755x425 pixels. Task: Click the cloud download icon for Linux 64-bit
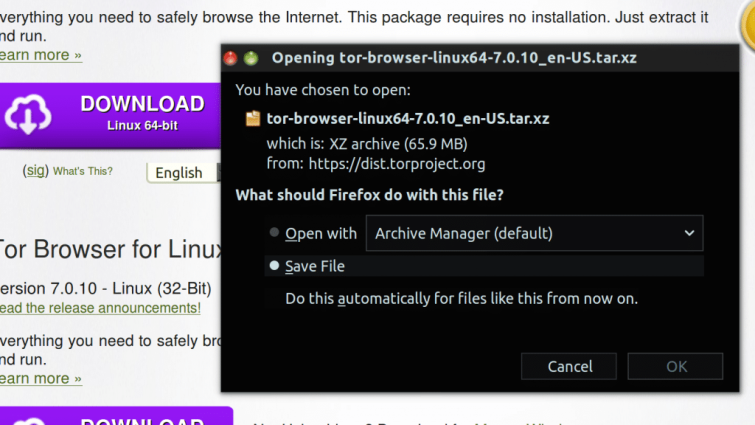(28, 114)
